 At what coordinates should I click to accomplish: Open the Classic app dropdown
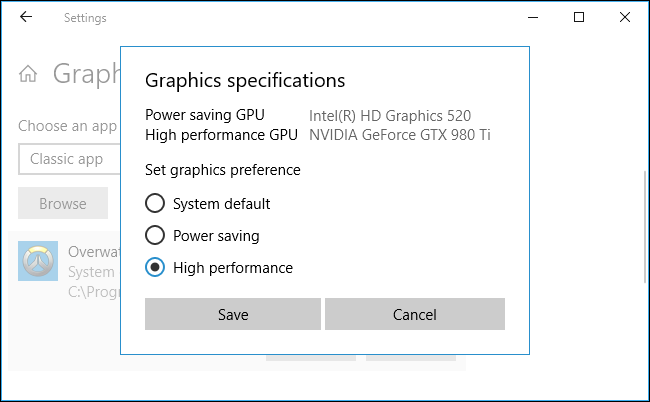pyautogui.click(x=68, y=159)
